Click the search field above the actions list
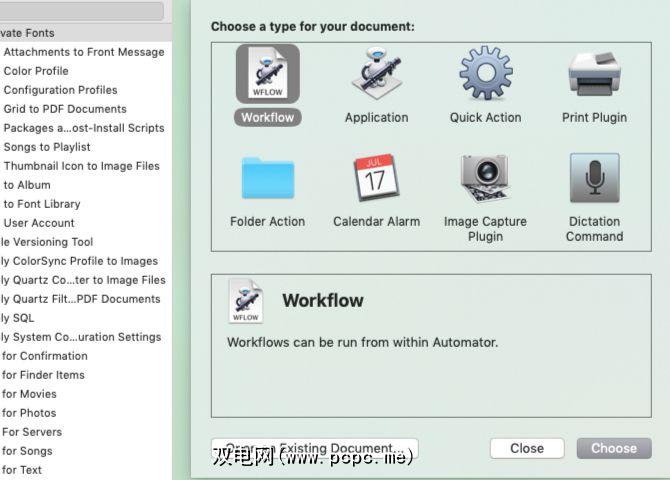Image resolution: width=670 pixels, height=480 pixels. (x=82, y=10)
